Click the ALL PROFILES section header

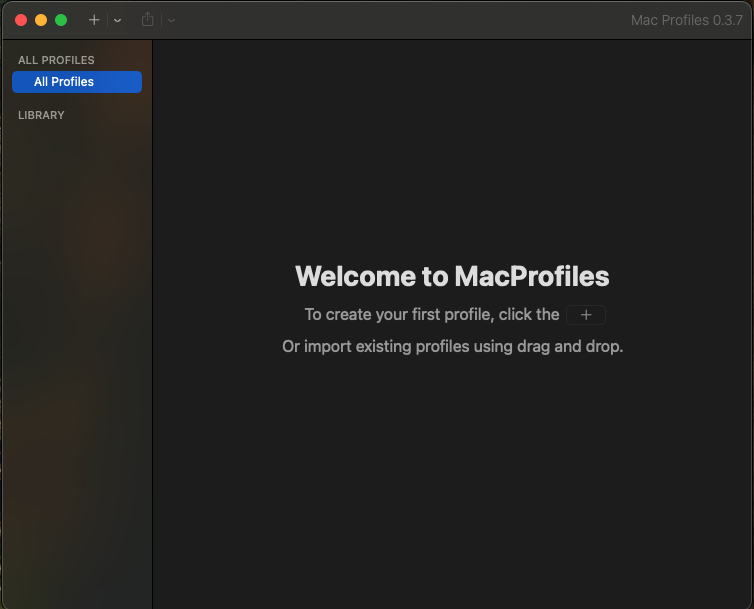tap(56, 60)
